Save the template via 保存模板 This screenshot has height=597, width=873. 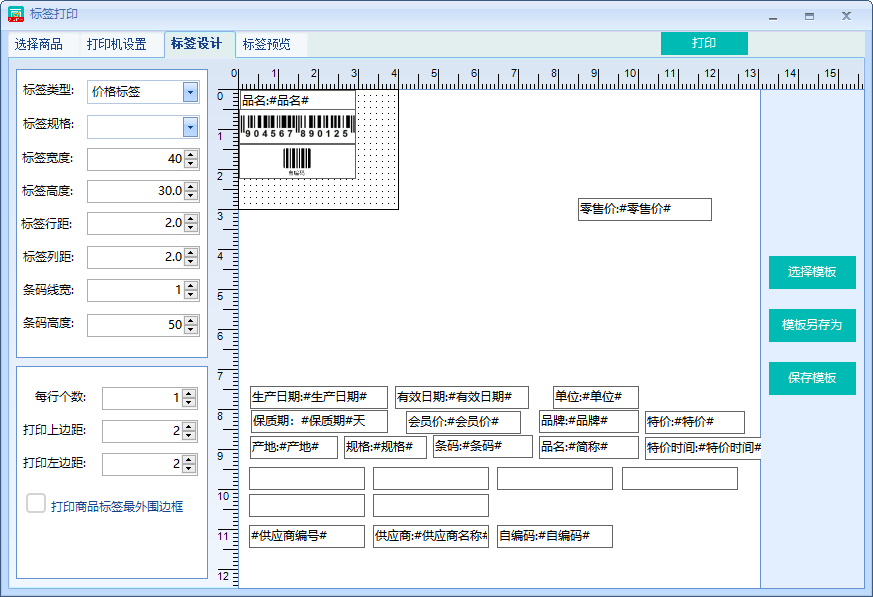pyautogui.click(x=811, y=379)
